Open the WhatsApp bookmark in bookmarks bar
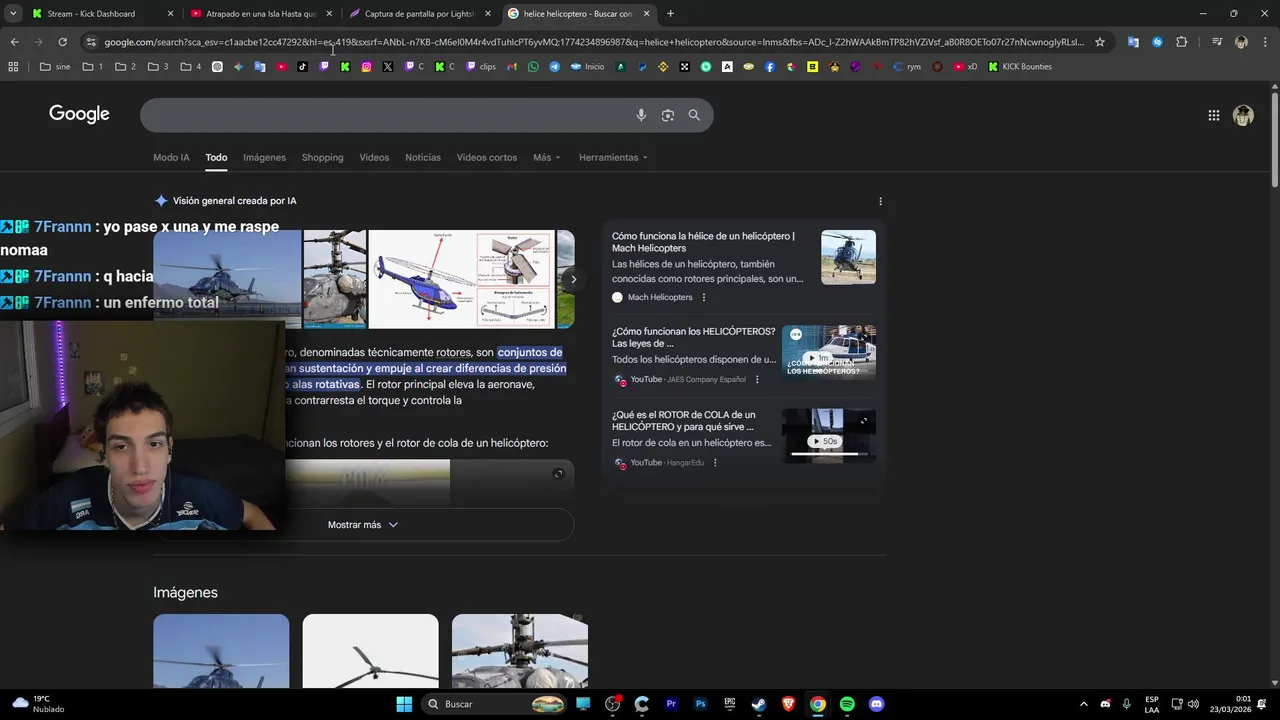 click(533, 67)
